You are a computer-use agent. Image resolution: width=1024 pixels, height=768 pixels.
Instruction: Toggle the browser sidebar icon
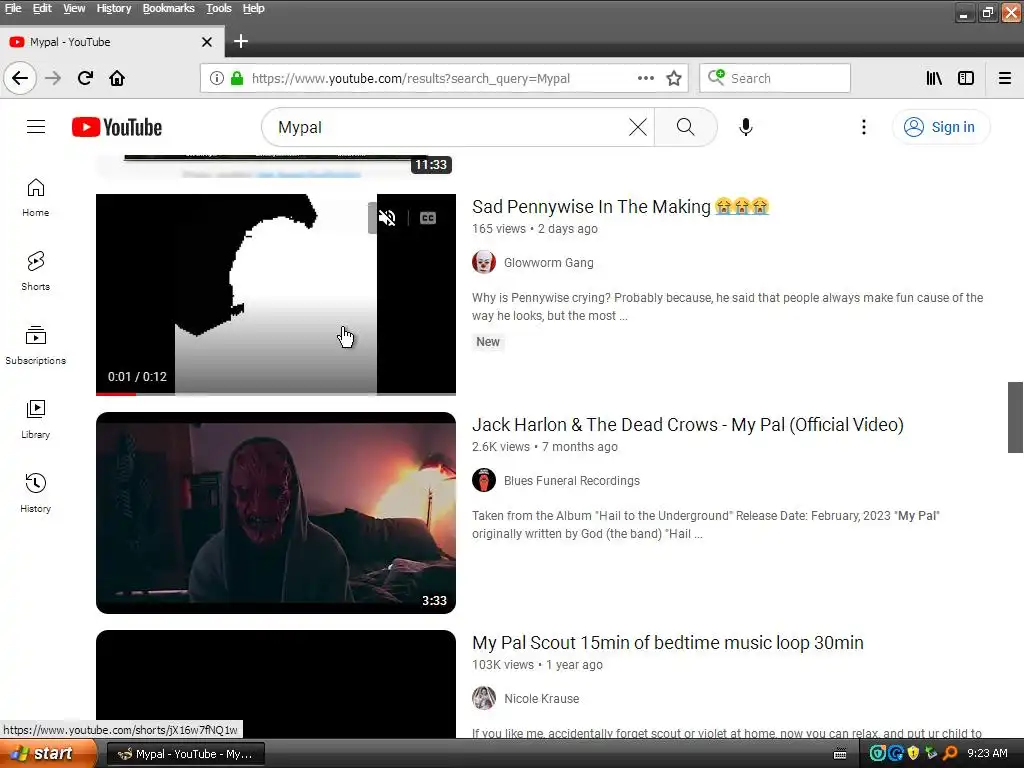(966, 78)
